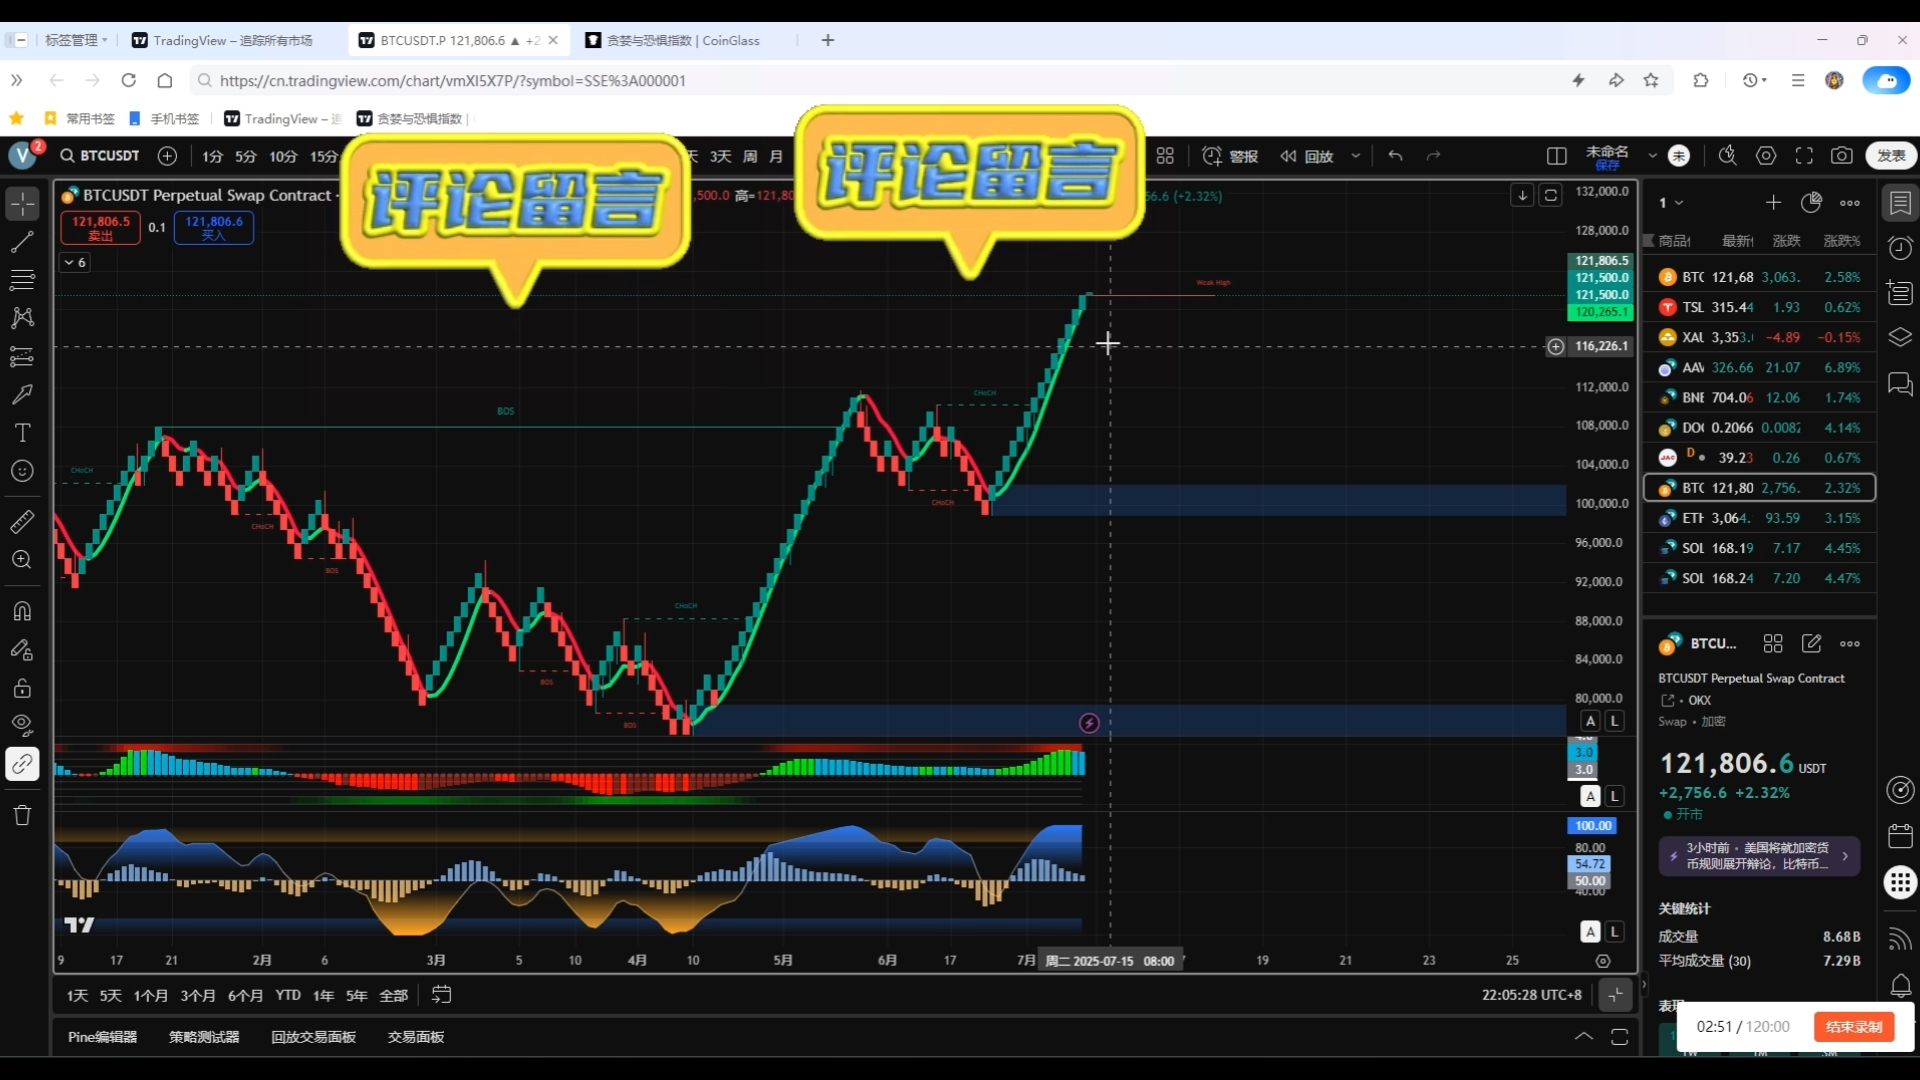Viewport: 1920px width, 1080px height.
Task: Edit the symbol details notes icon
Action: click(1811, 644)
